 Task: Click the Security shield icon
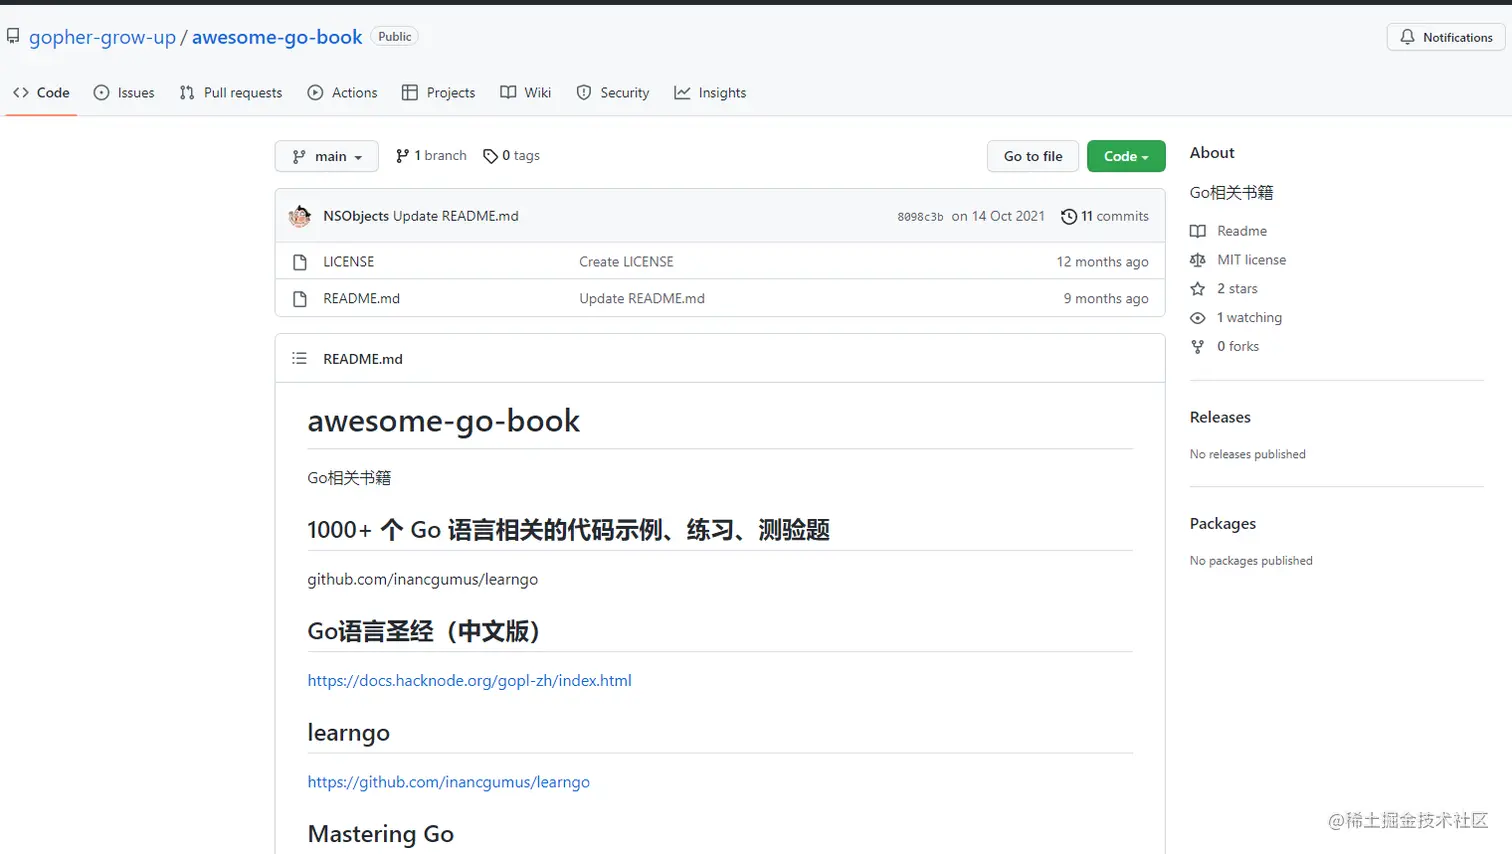584,93
